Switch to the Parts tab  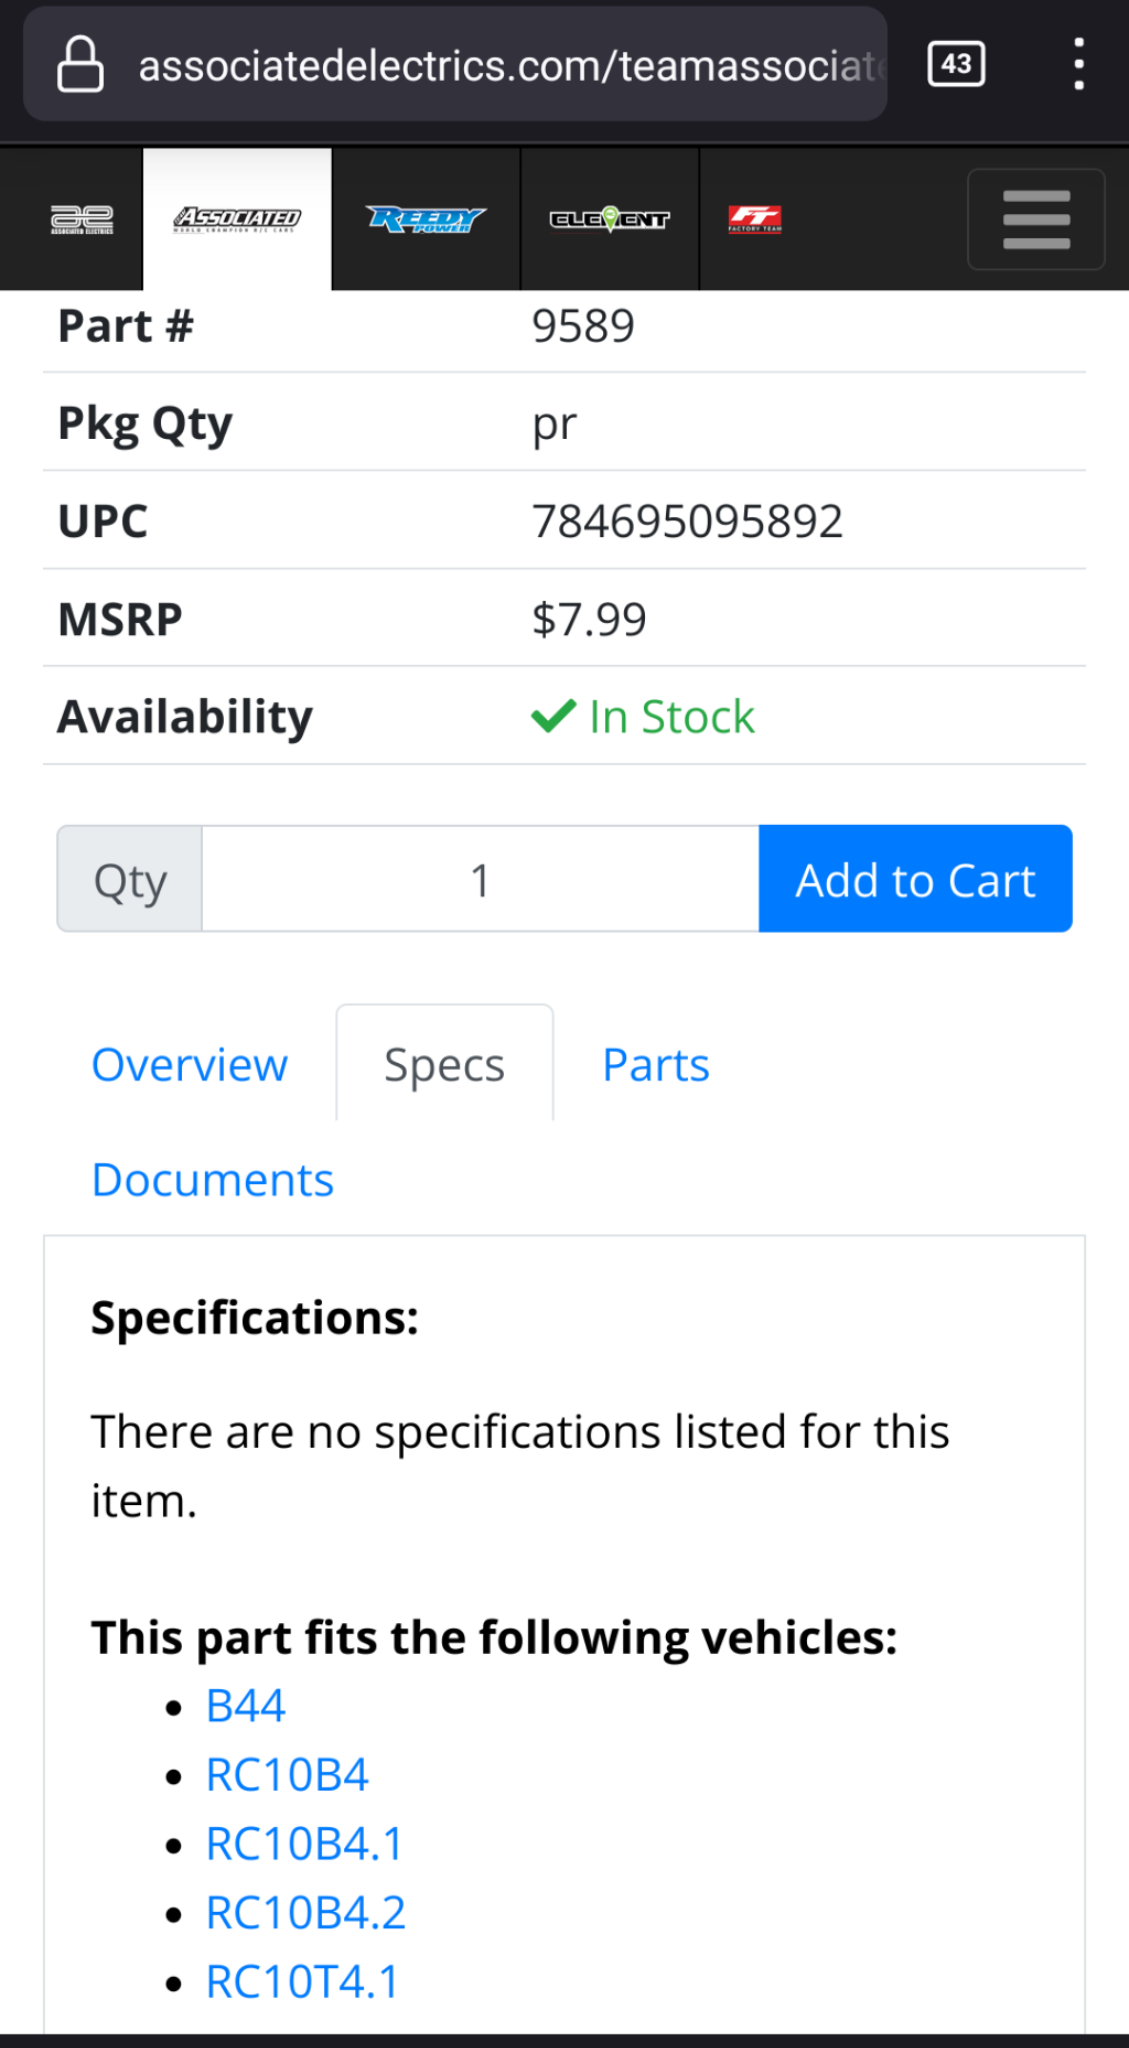pos(656,1065)
